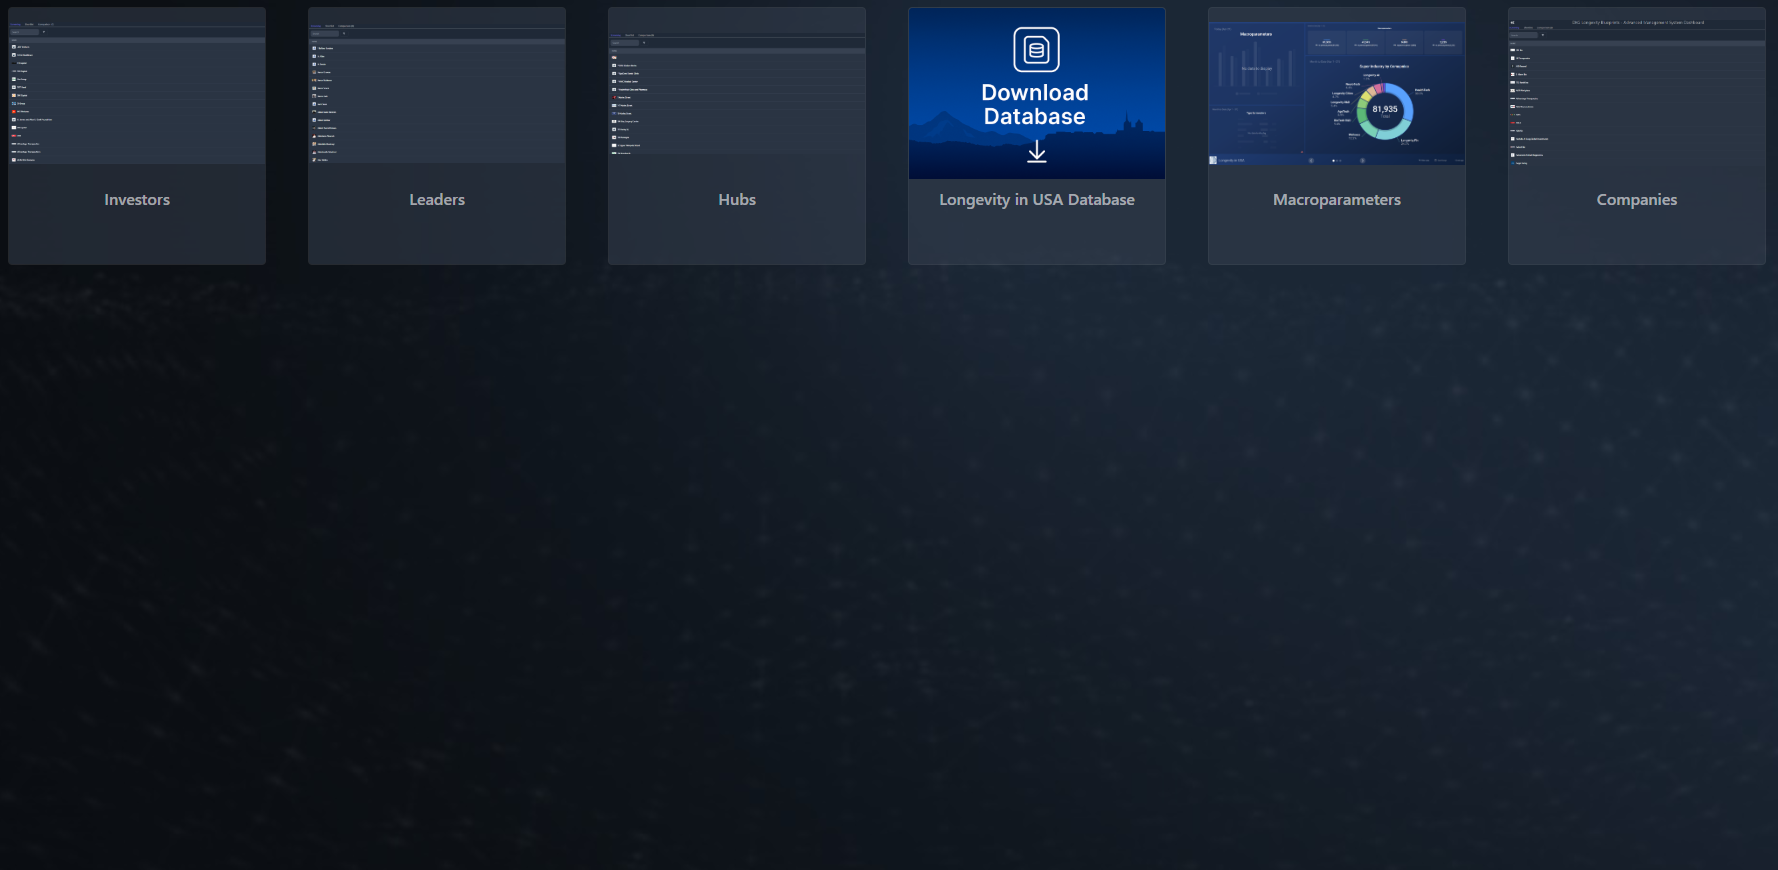Click the search field in the Investors preview
This screenshot has height=870, width=1778.
25,32
